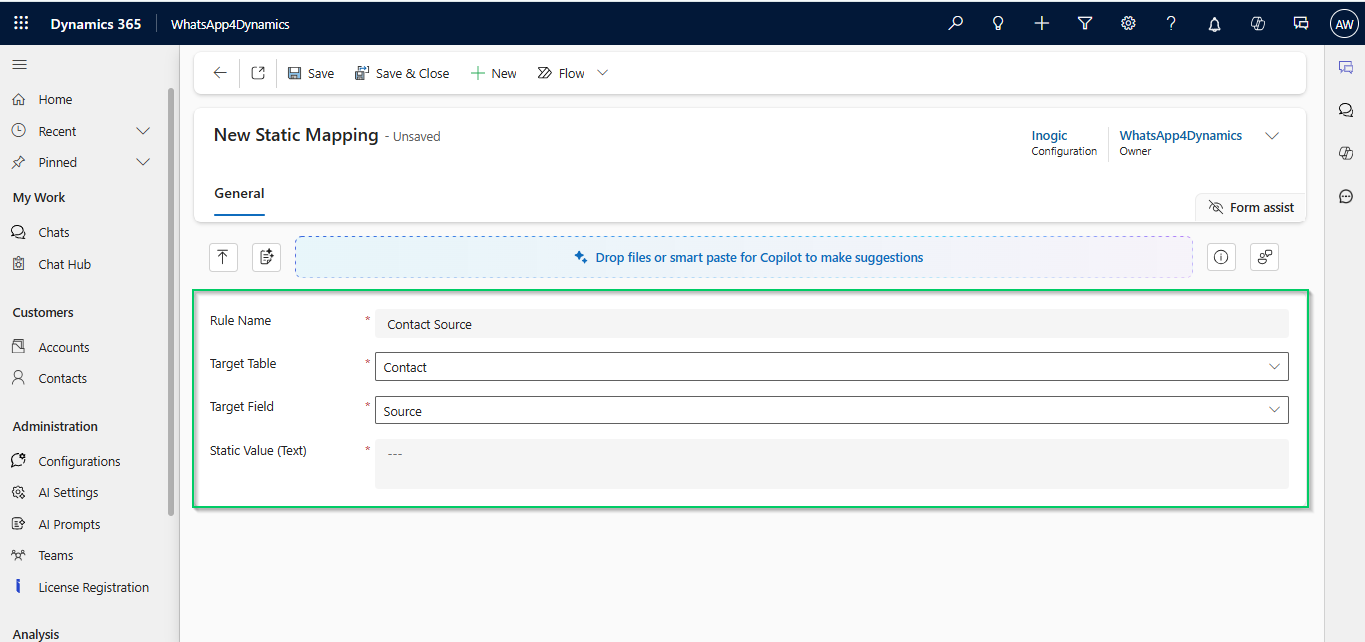
Task: Click the back arrow in command bar
Action: pos(220,73)
